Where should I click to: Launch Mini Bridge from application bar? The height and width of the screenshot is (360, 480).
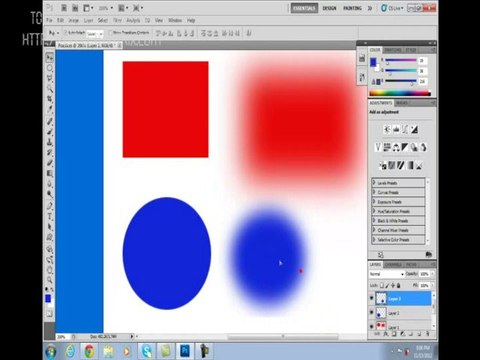pyautogui.click(x=75, y=8)
